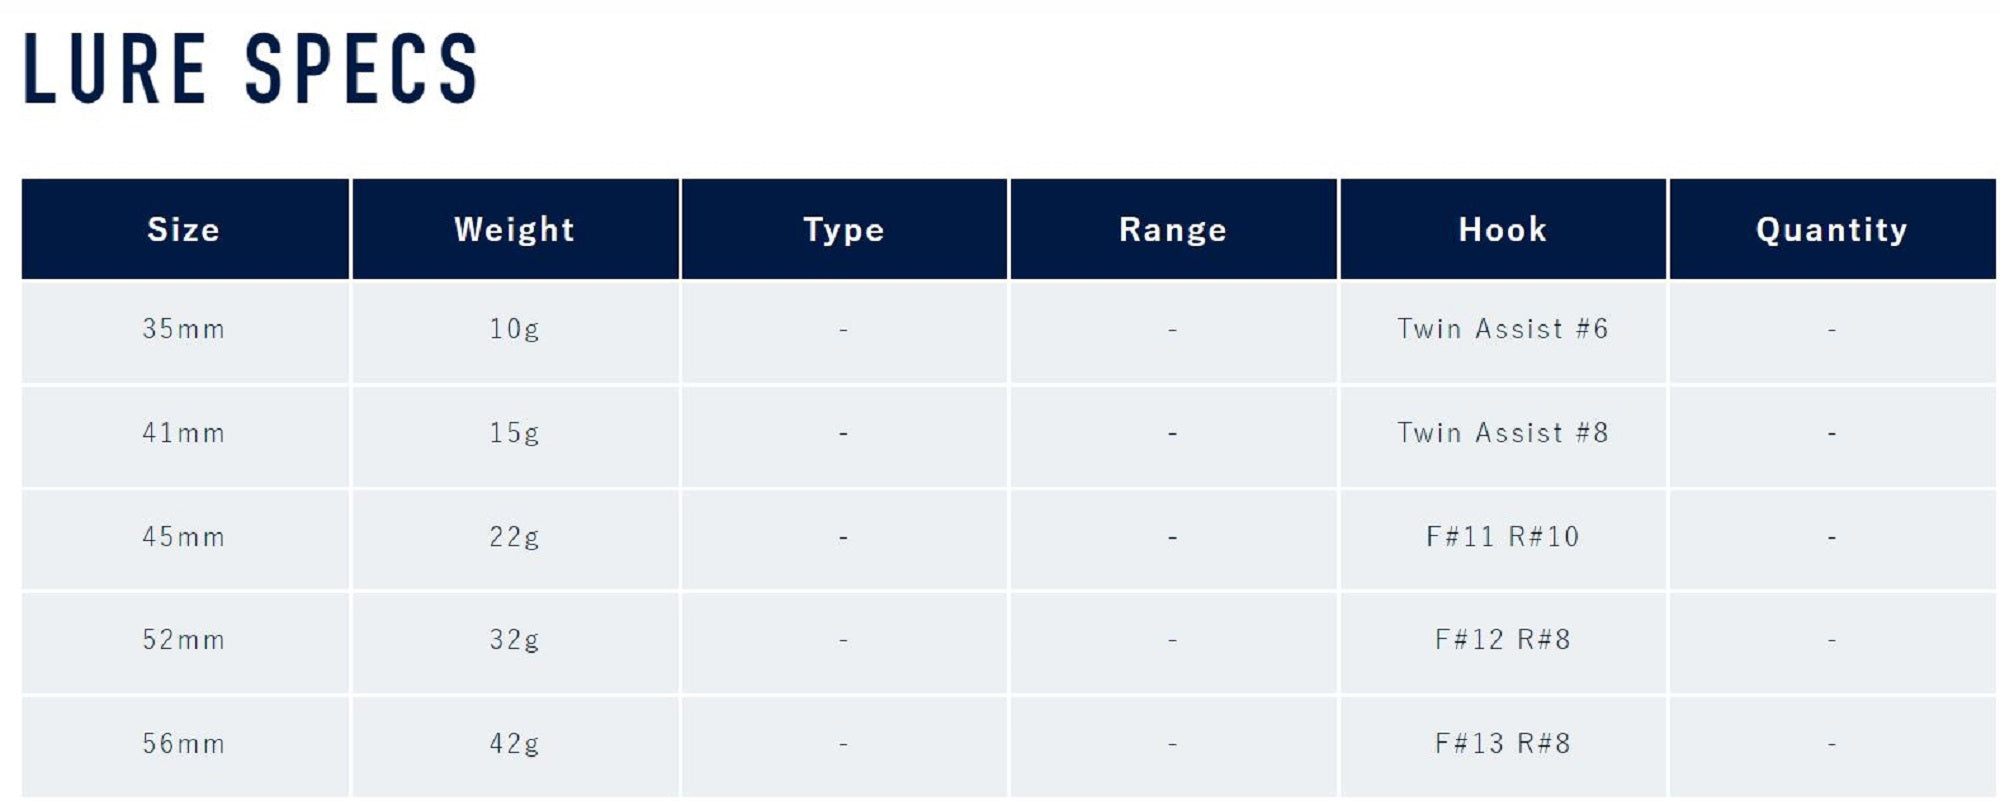The width and height of the screenshot is (2000, 801).
Task: Click the 45mm size cell
Action: tap(184, 537)
